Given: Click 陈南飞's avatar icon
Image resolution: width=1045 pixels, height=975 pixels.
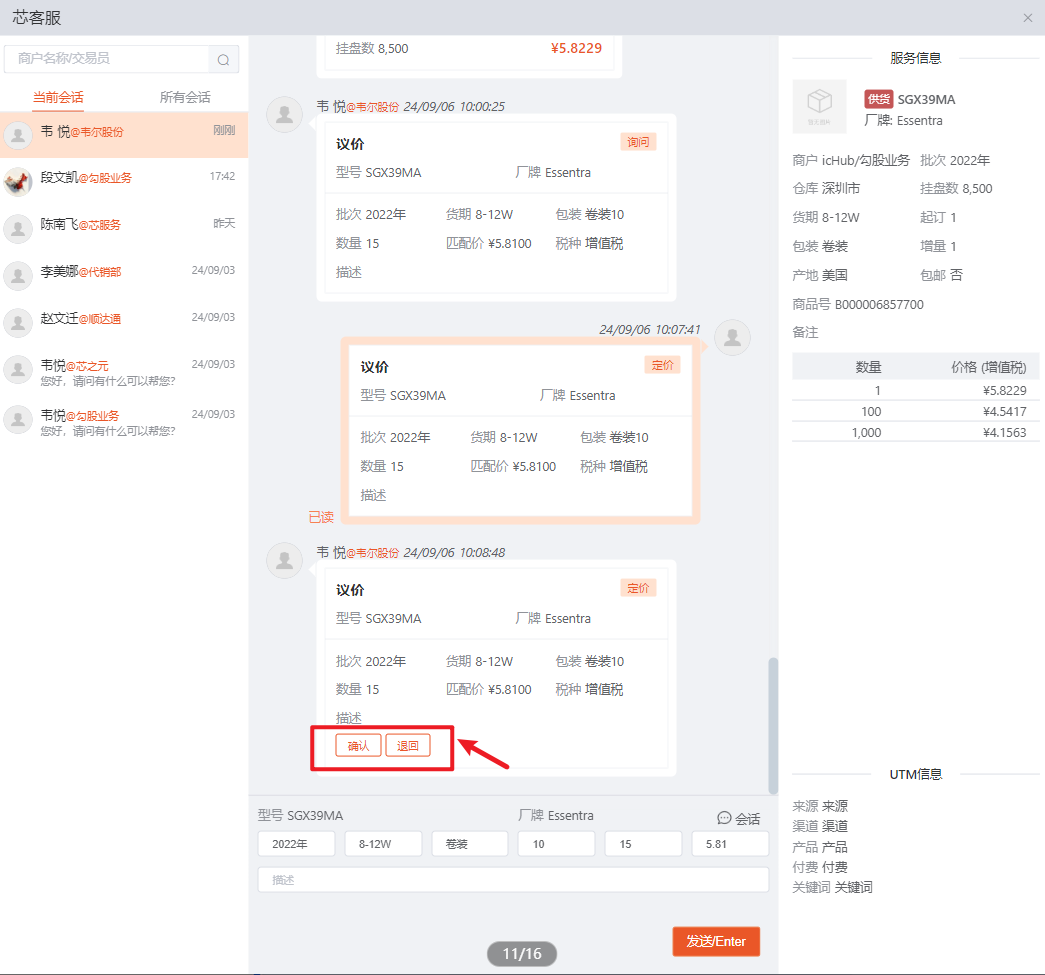Looking at the screenshot, I should click(x=18, y=228).
